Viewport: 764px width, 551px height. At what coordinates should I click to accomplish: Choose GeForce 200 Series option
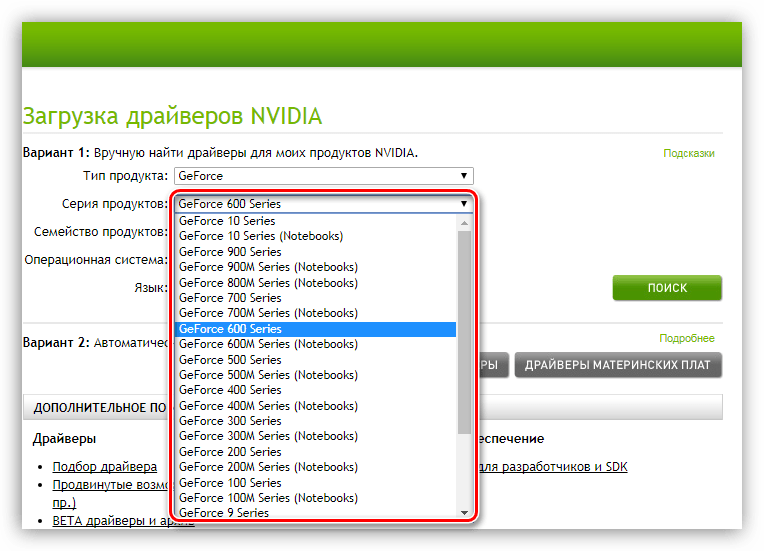pyautogui.click(x=316, y=452)
